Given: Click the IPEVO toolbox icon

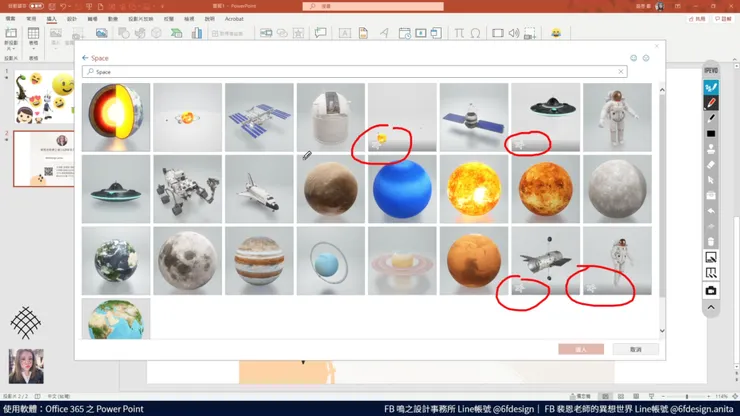Looking at the screenshot, I should point(711,195).
